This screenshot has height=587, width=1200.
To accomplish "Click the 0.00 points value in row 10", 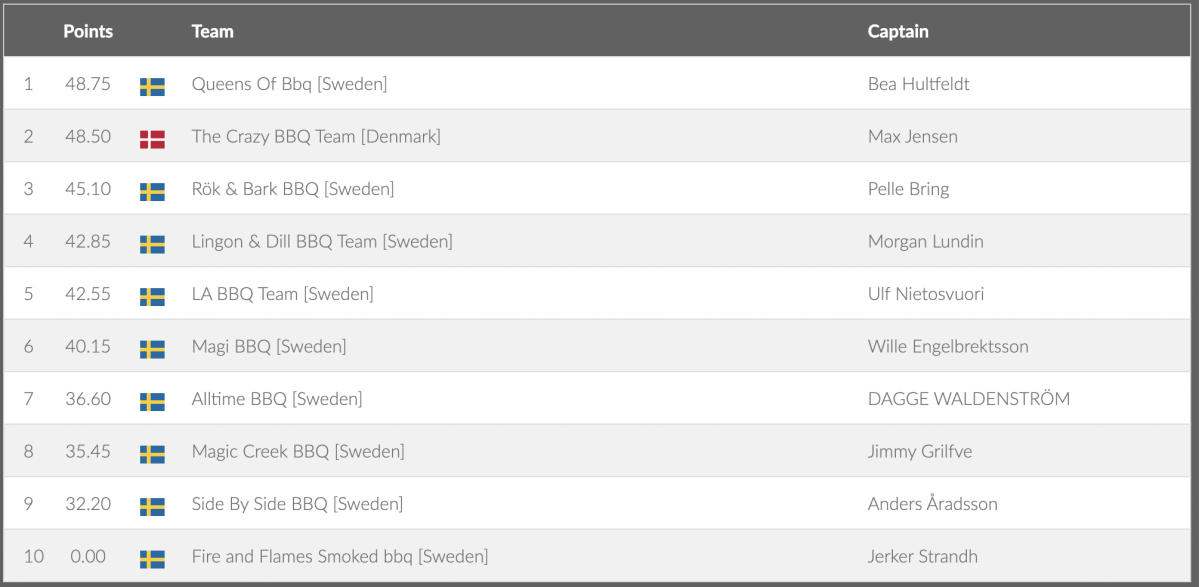I will (x=88, y=557).
